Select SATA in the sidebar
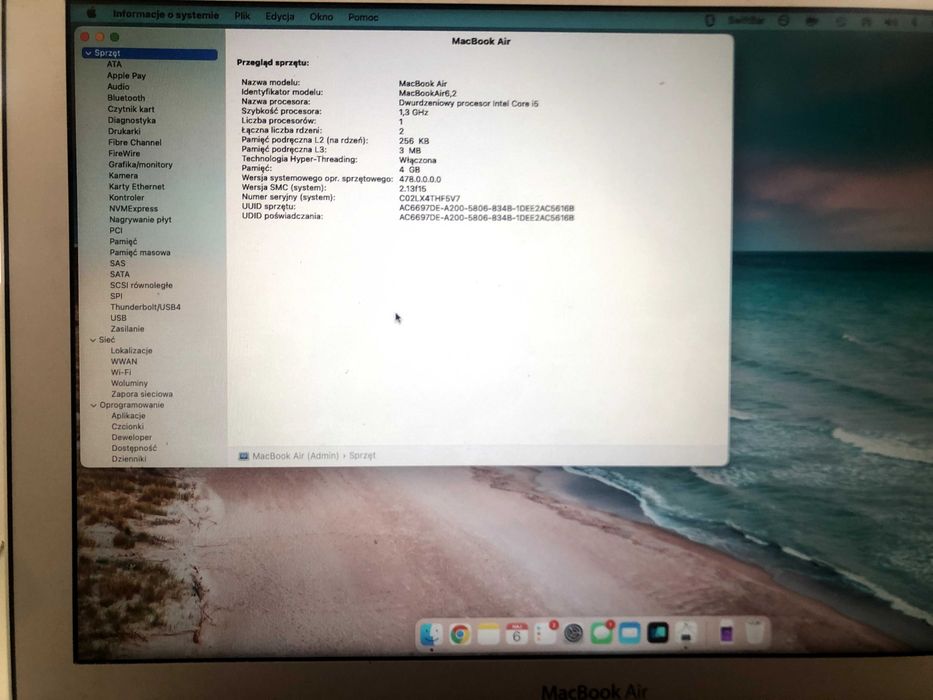 [x=120, y=274]
